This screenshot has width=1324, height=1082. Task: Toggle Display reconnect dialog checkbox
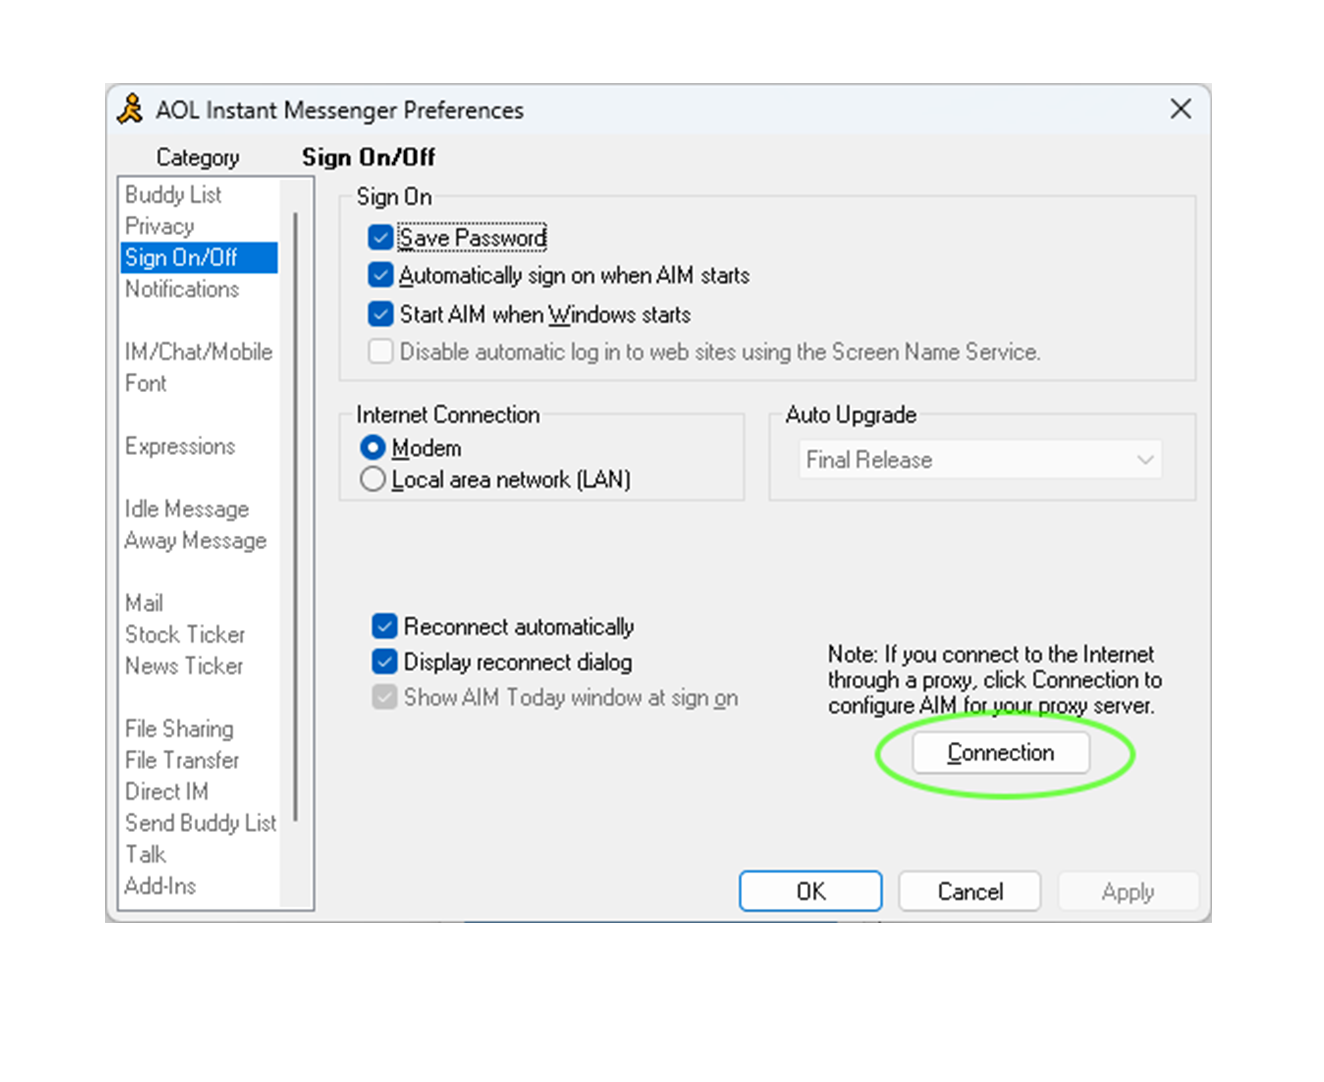pyautogui.click(x=384, y=662)
